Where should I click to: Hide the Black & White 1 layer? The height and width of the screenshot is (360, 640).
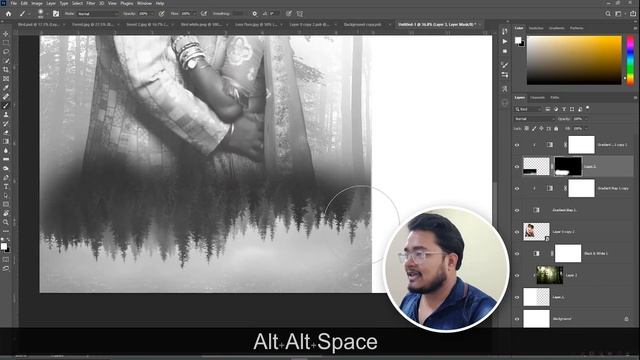point(517,253)
